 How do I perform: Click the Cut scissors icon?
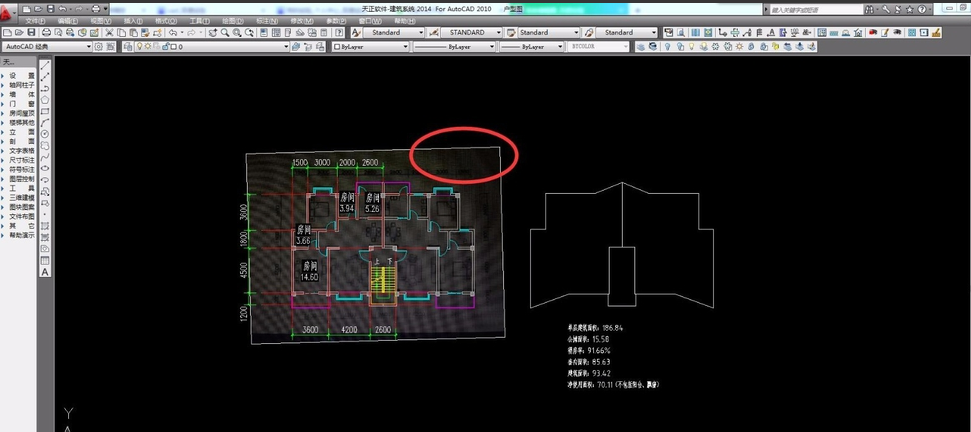pos(107,33)
